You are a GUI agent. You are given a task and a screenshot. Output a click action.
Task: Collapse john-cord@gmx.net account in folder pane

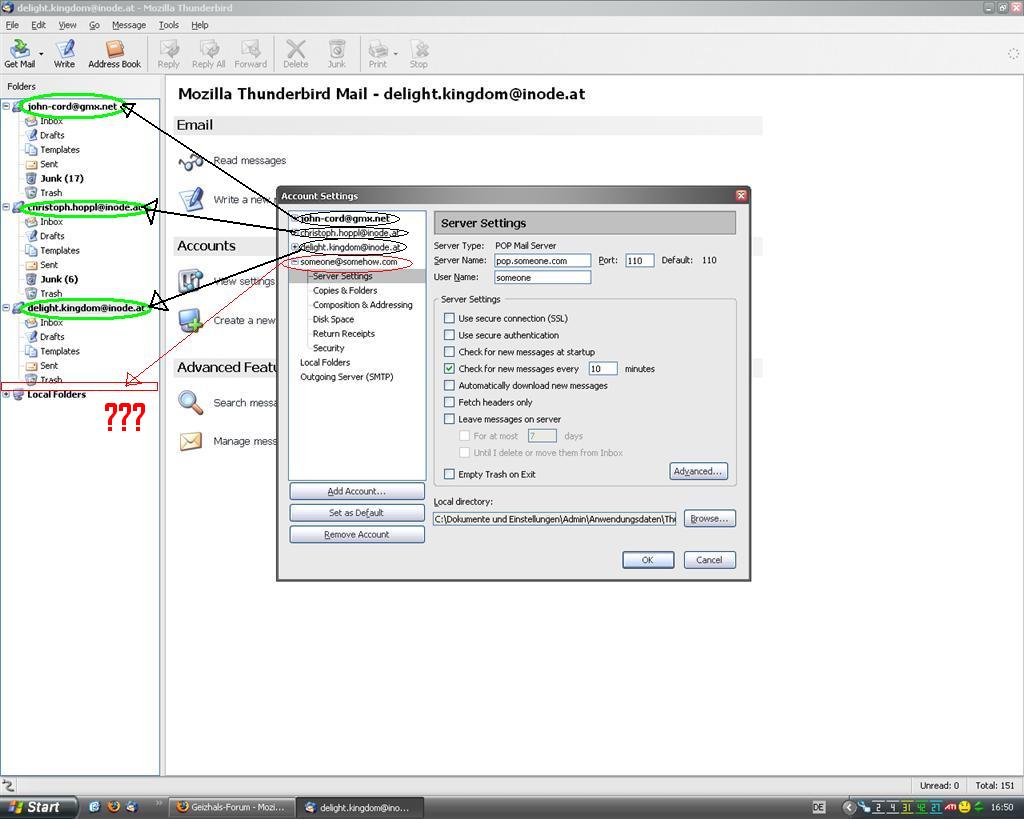click(x=6, y=106)
